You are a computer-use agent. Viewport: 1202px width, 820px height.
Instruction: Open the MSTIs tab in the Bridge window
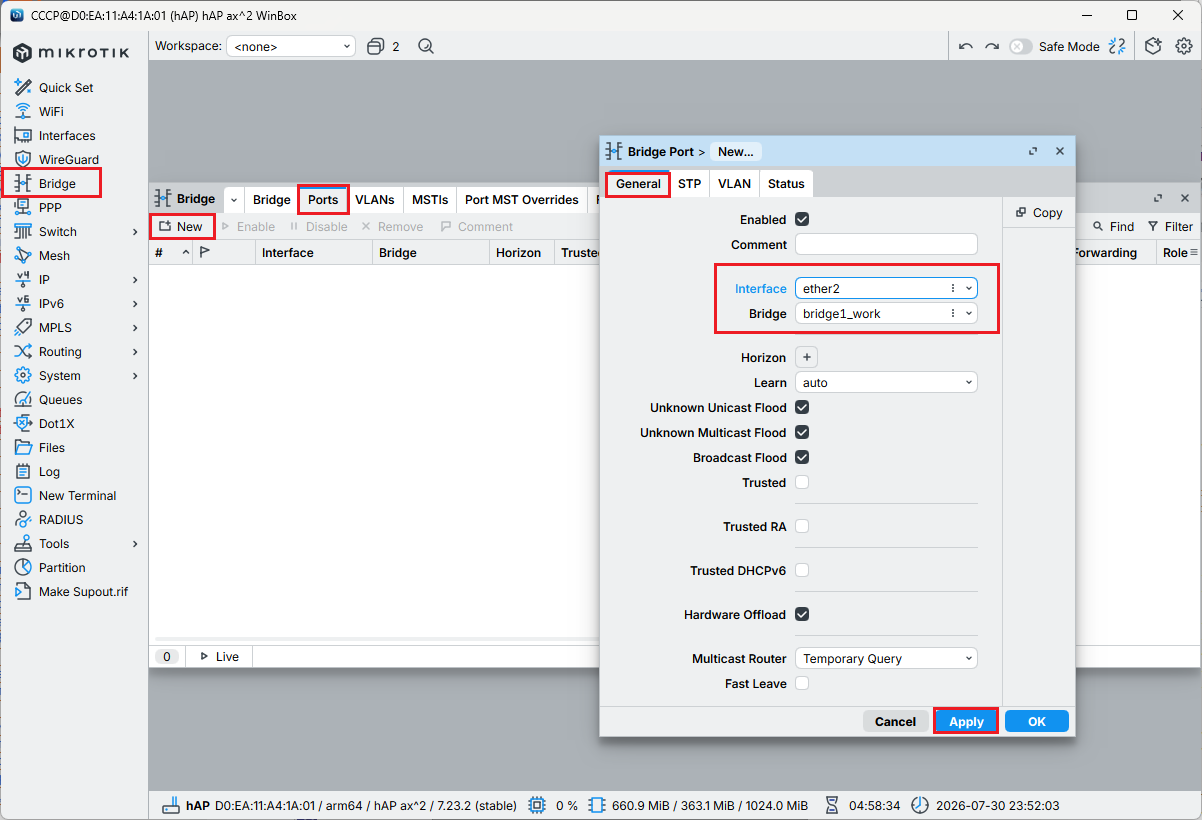[430, 199]
